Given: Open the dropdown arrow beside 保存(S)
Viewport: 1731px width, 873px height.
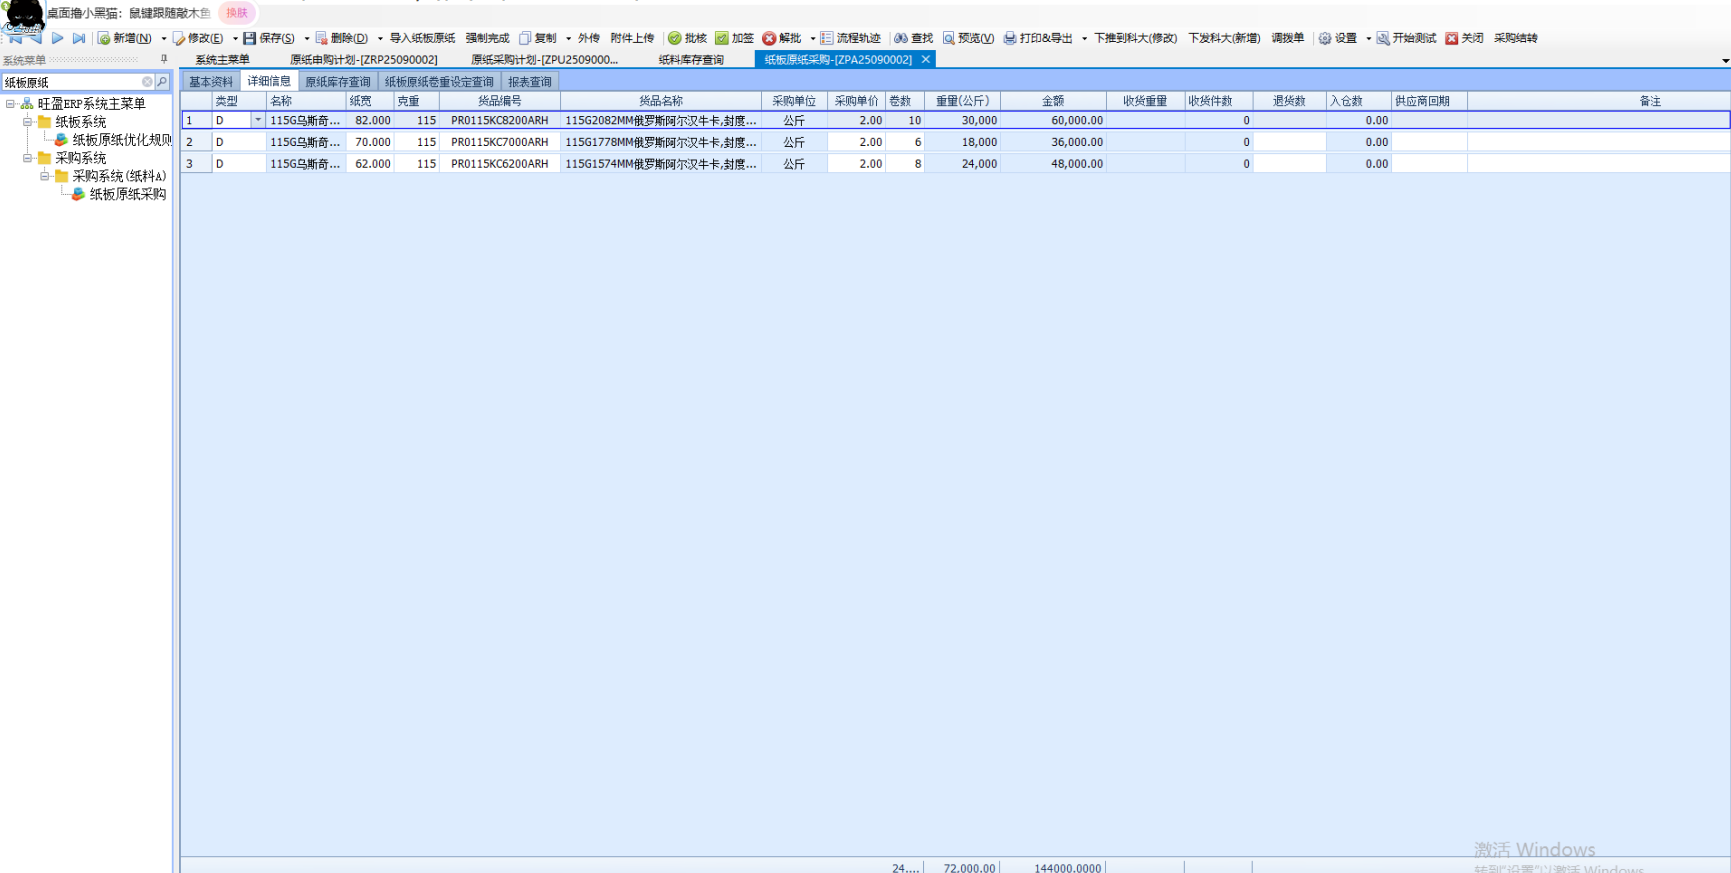Looking at the screenshot, I should 306,38.
